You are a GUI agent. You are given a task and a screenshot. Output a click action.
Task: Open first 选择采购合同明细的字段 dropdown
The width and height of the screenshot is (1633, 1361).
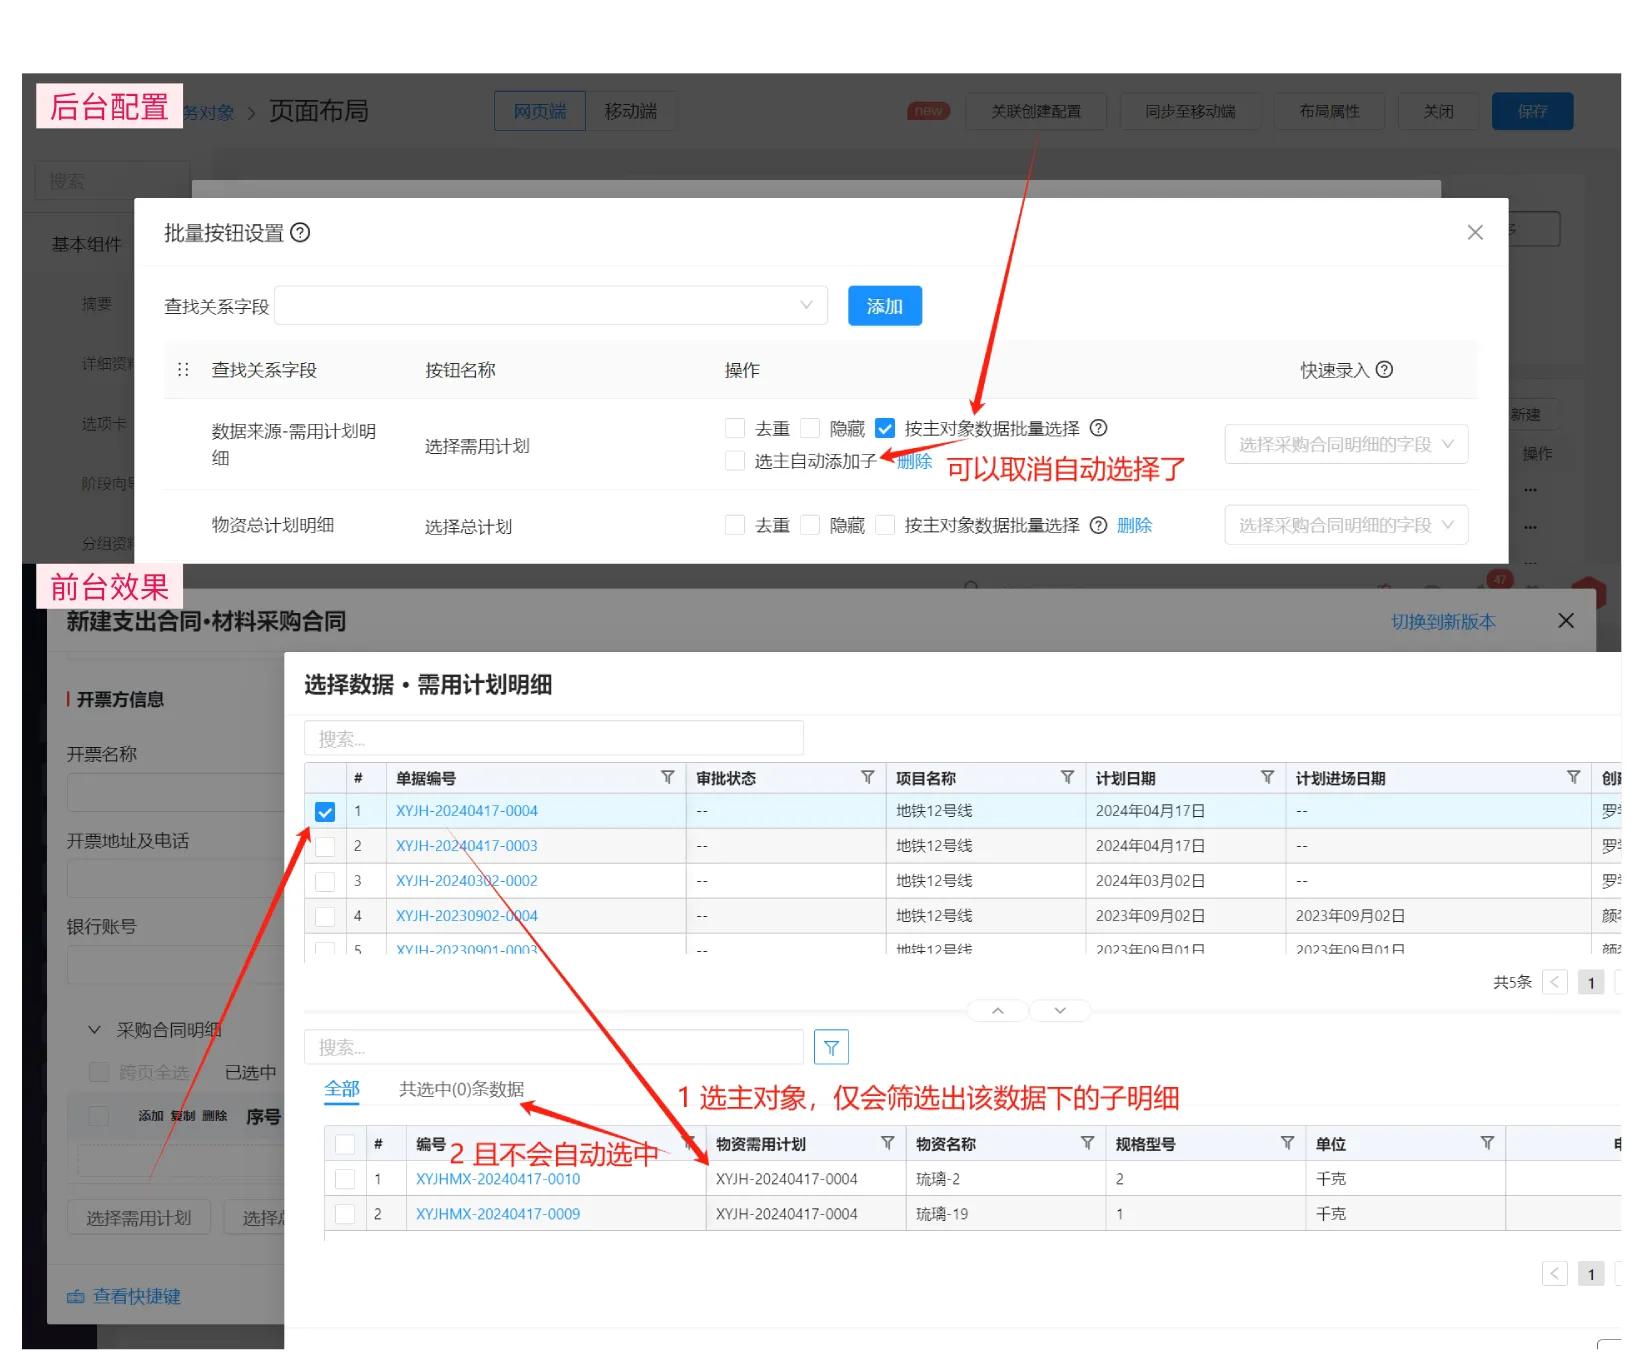pos(1345,444)
